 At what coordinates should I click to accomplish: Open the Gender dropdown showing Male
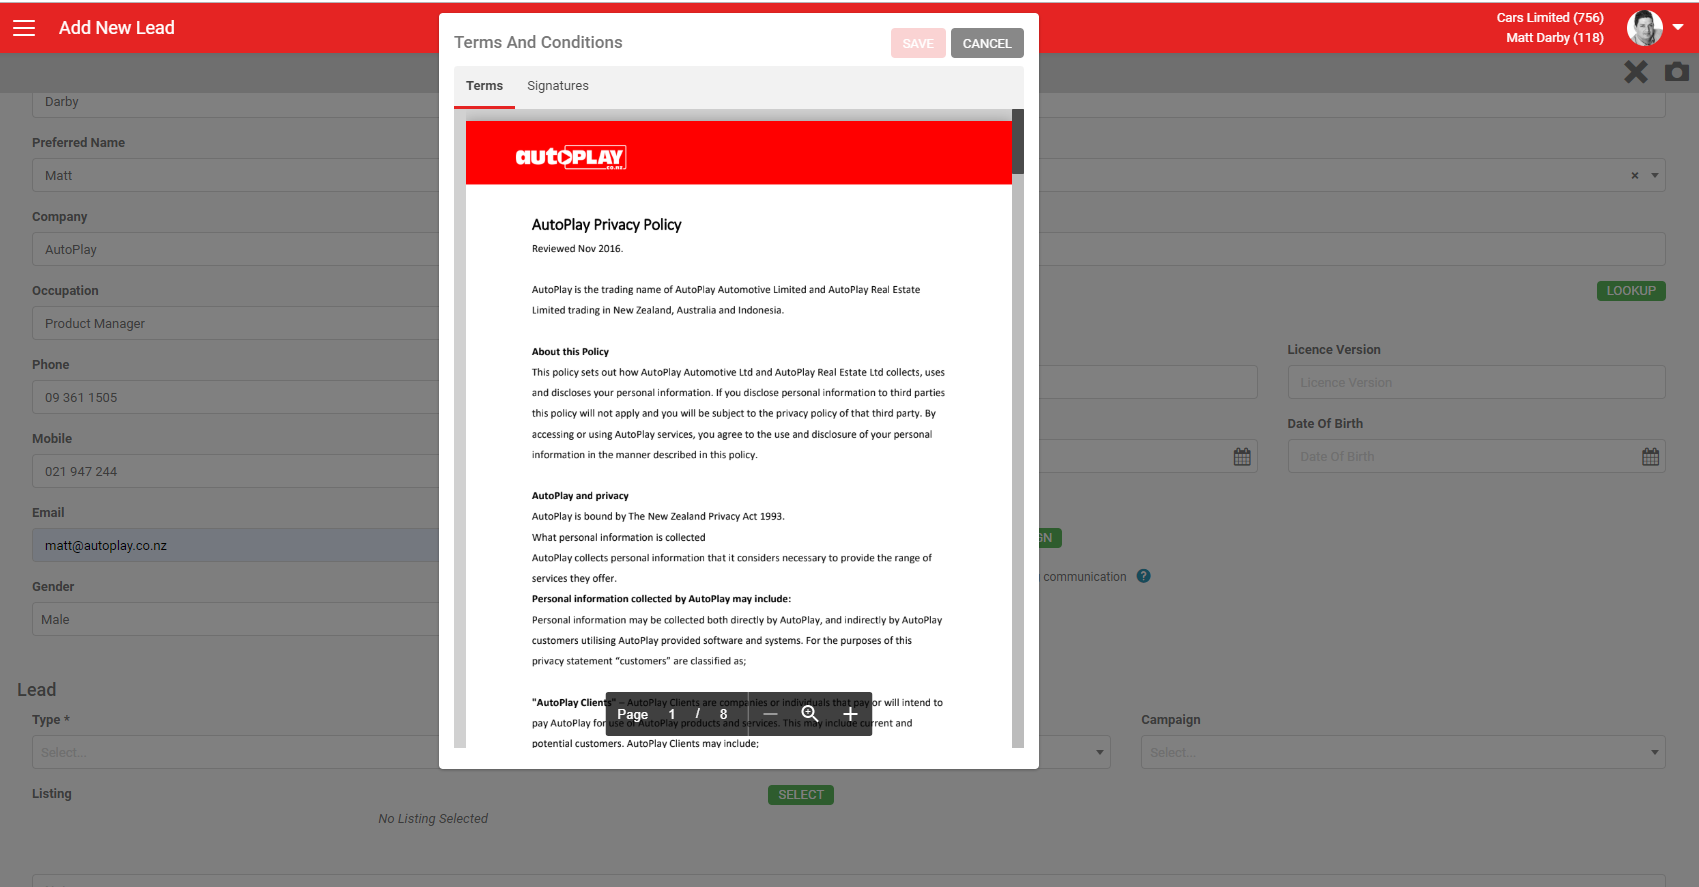tap(237, 619)
